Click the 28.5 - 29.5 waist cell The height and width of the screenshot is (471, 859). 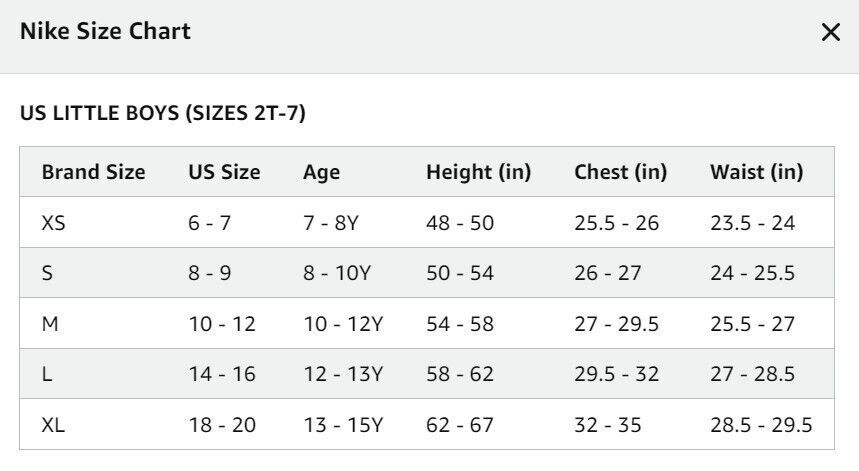(761, 424)
